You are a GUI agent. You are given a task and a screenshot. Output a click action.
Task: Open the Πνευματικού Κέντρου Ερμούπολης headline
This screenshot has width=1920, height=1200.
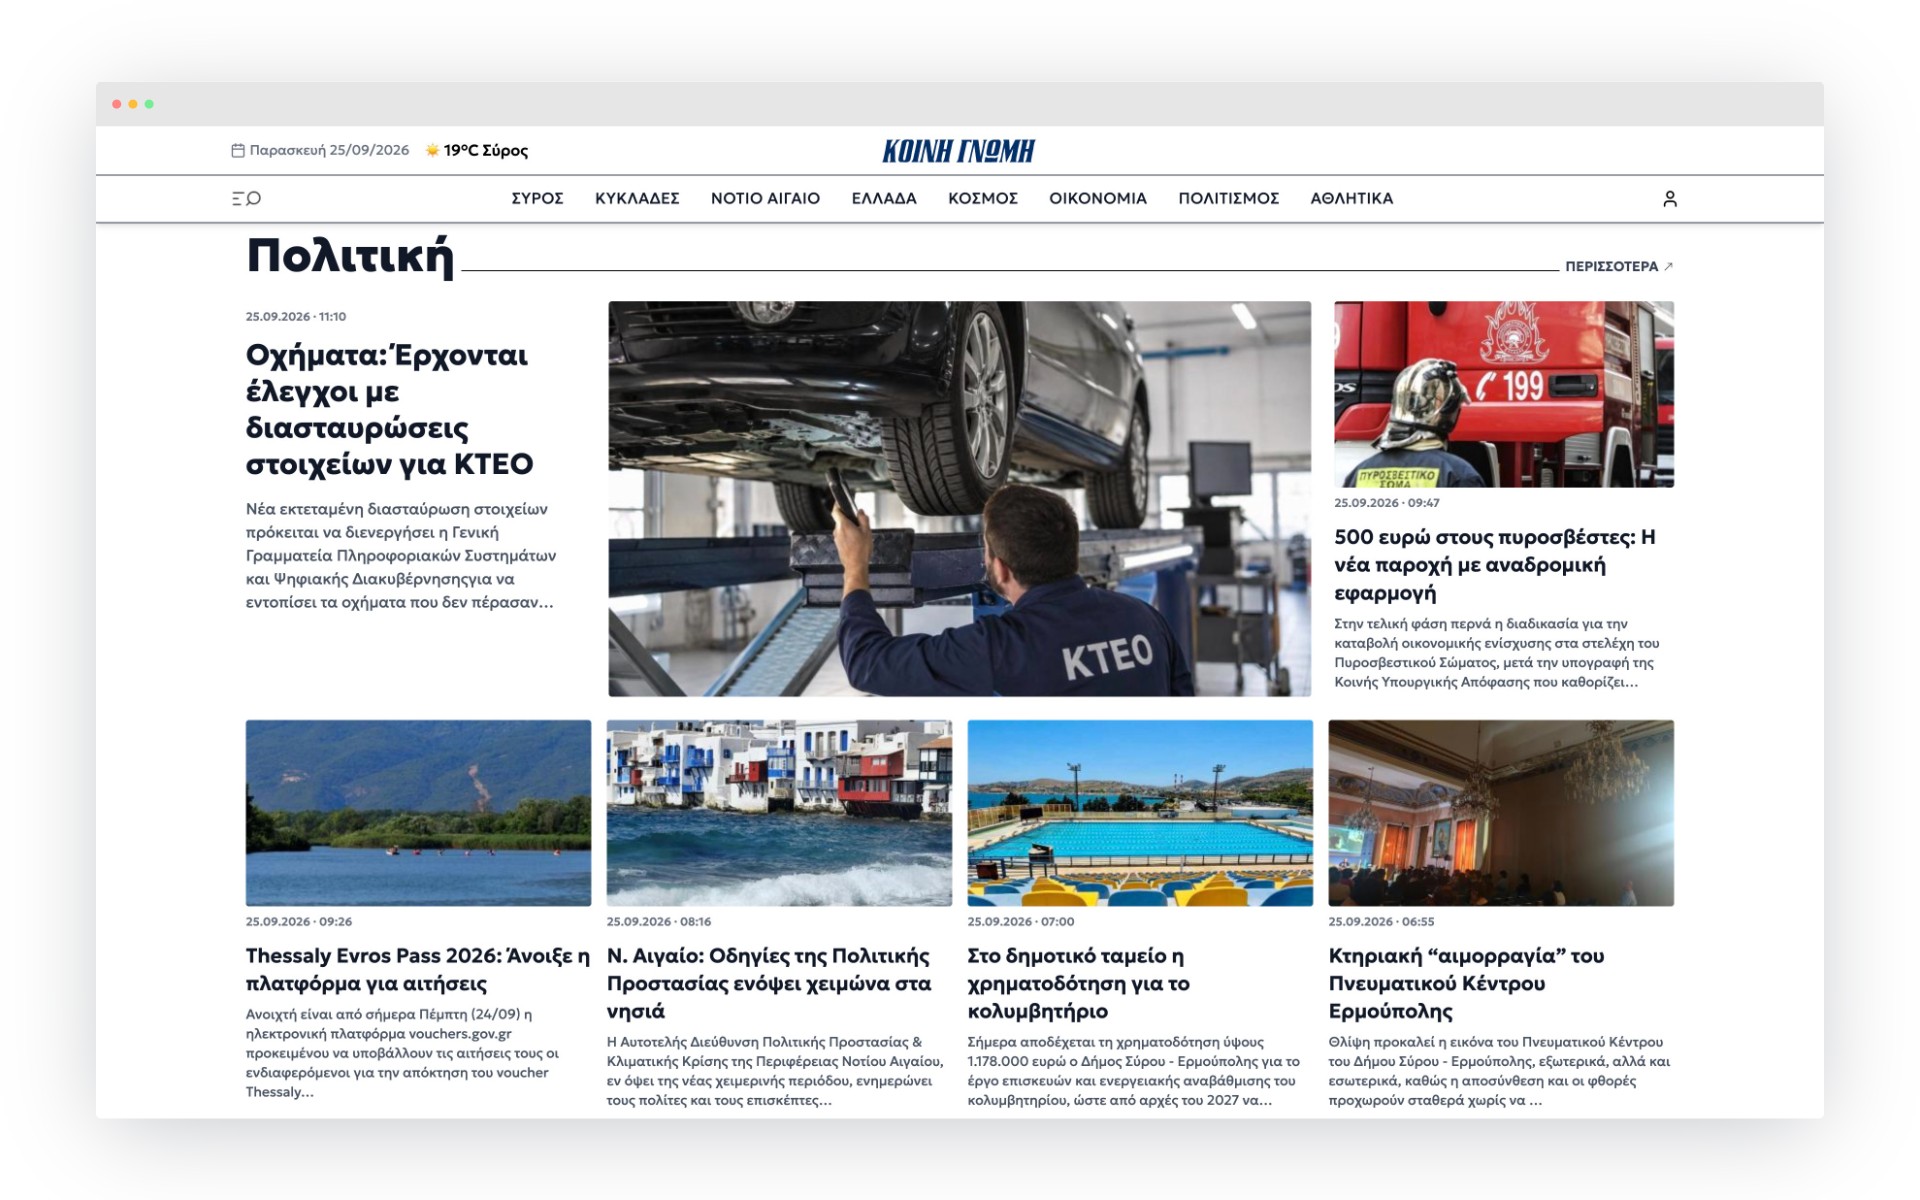(1466, 983)
